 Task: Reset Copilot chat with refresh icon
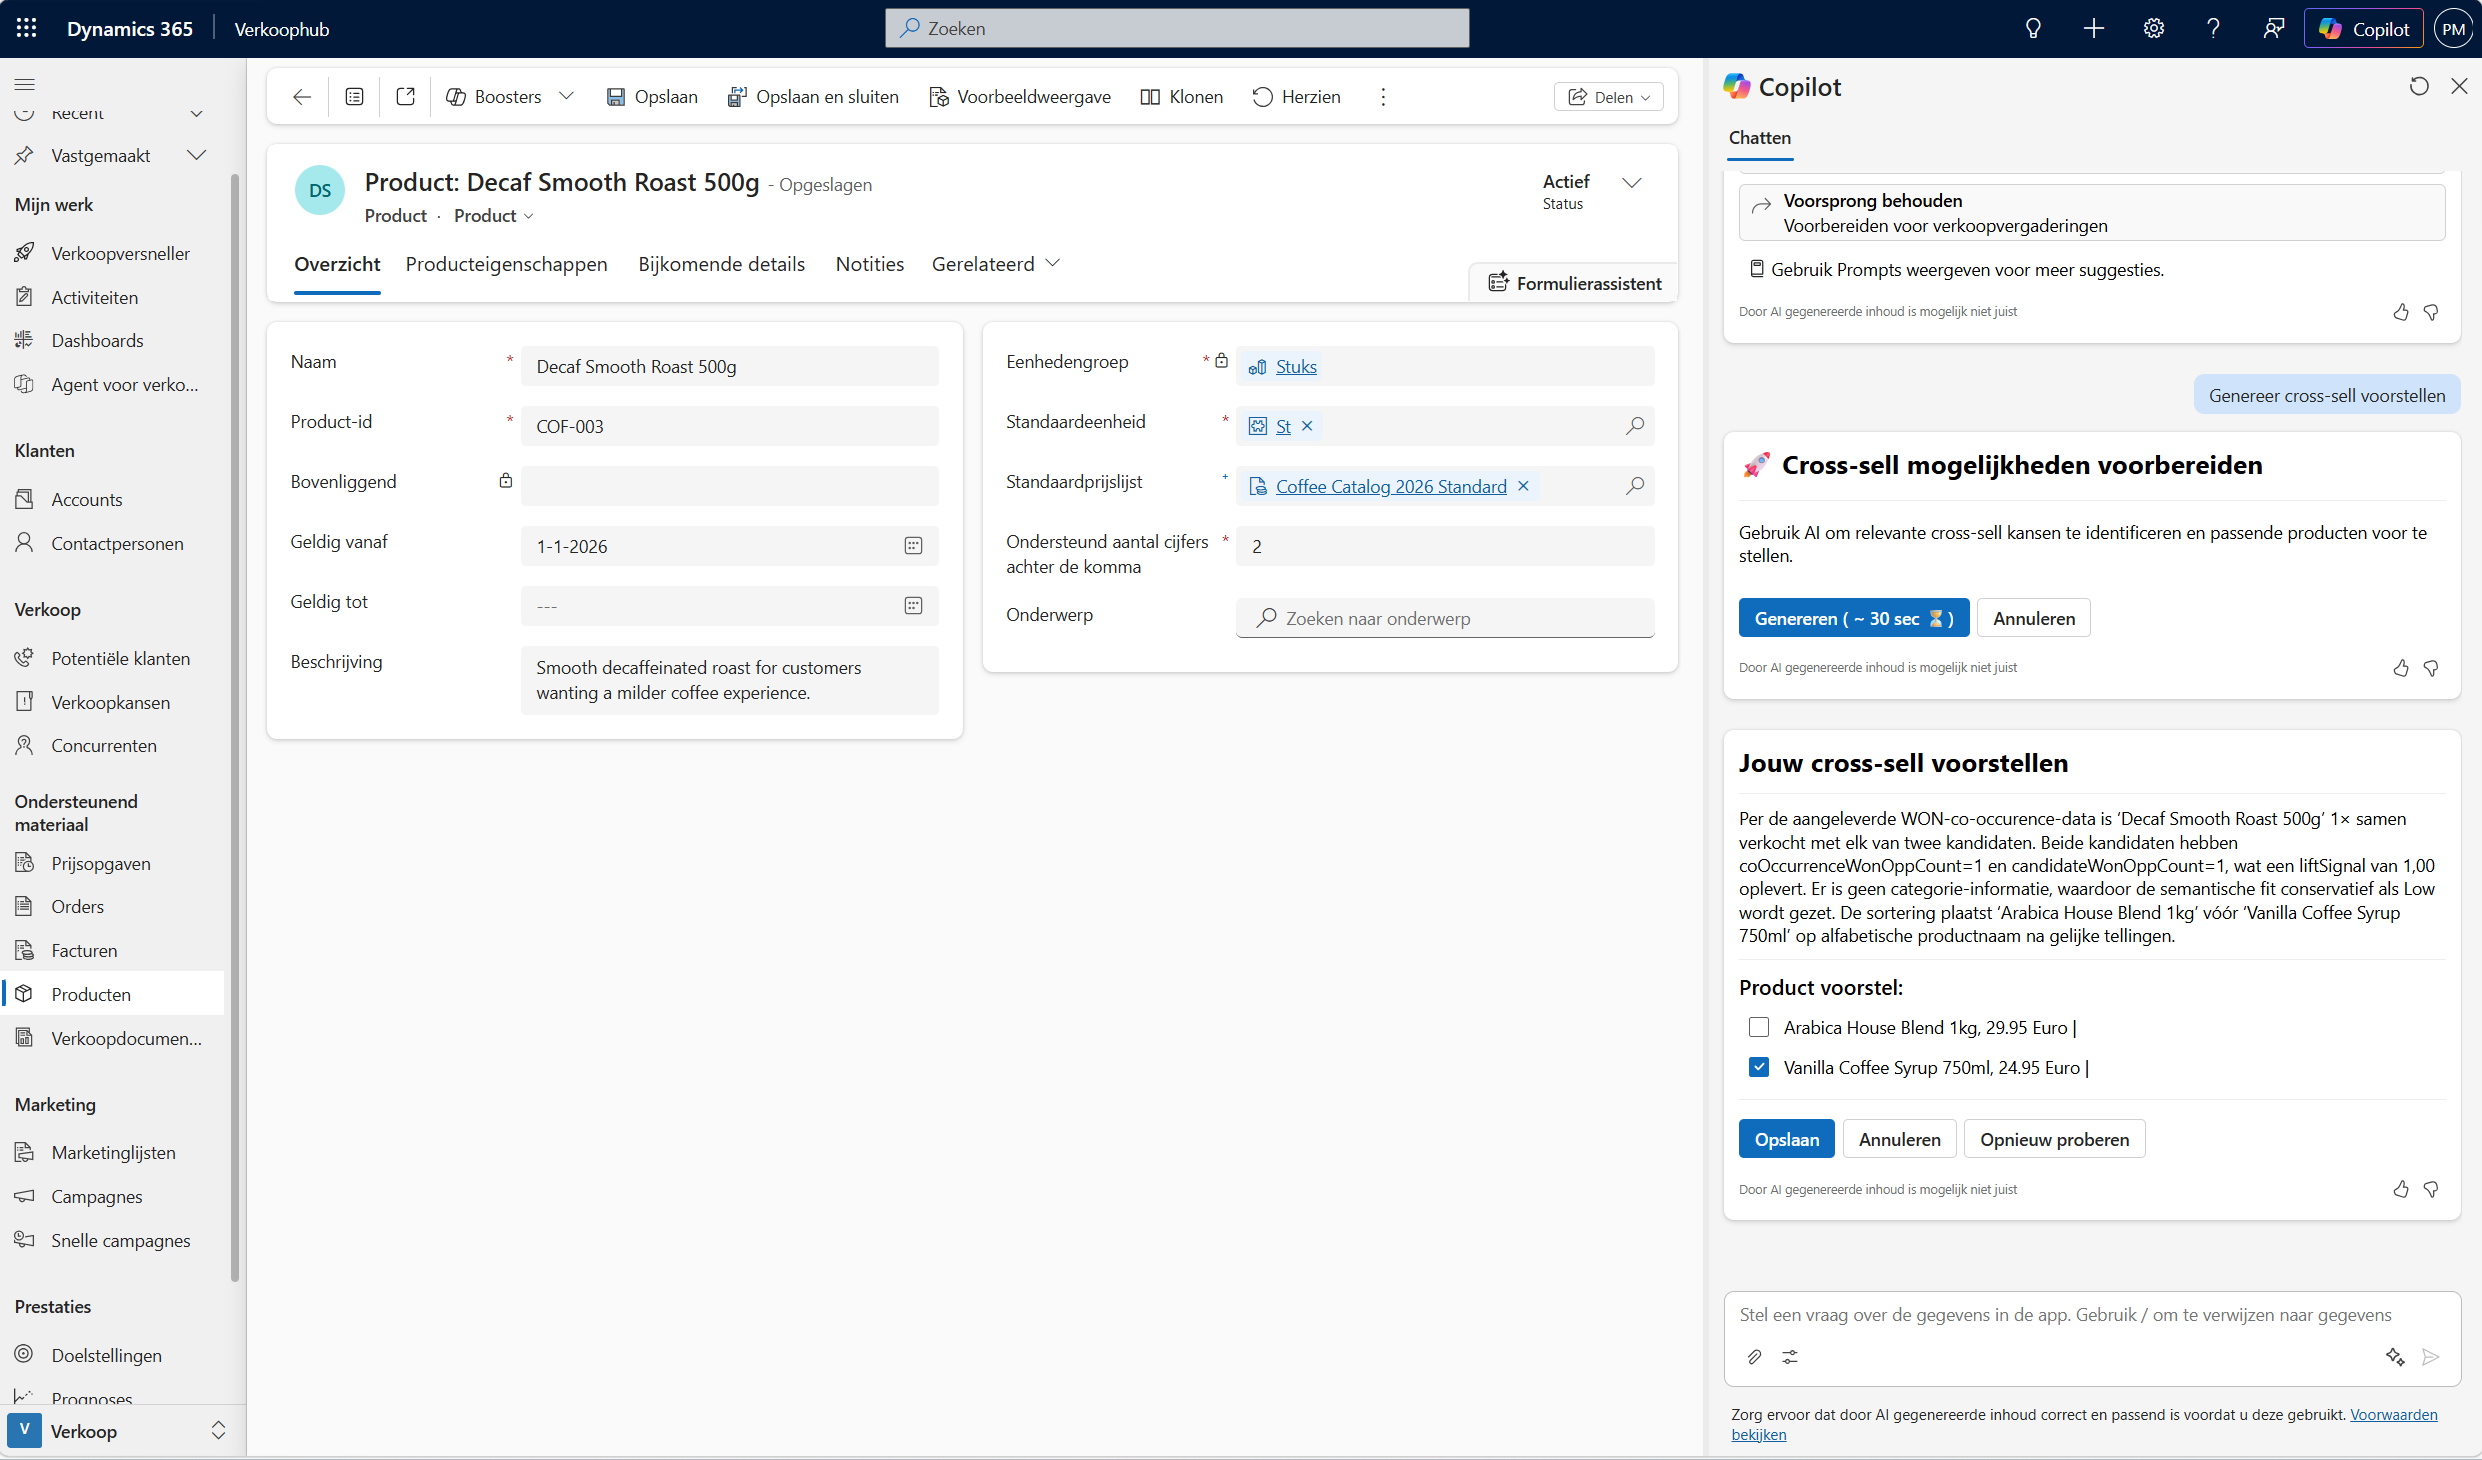point(2418,87)
